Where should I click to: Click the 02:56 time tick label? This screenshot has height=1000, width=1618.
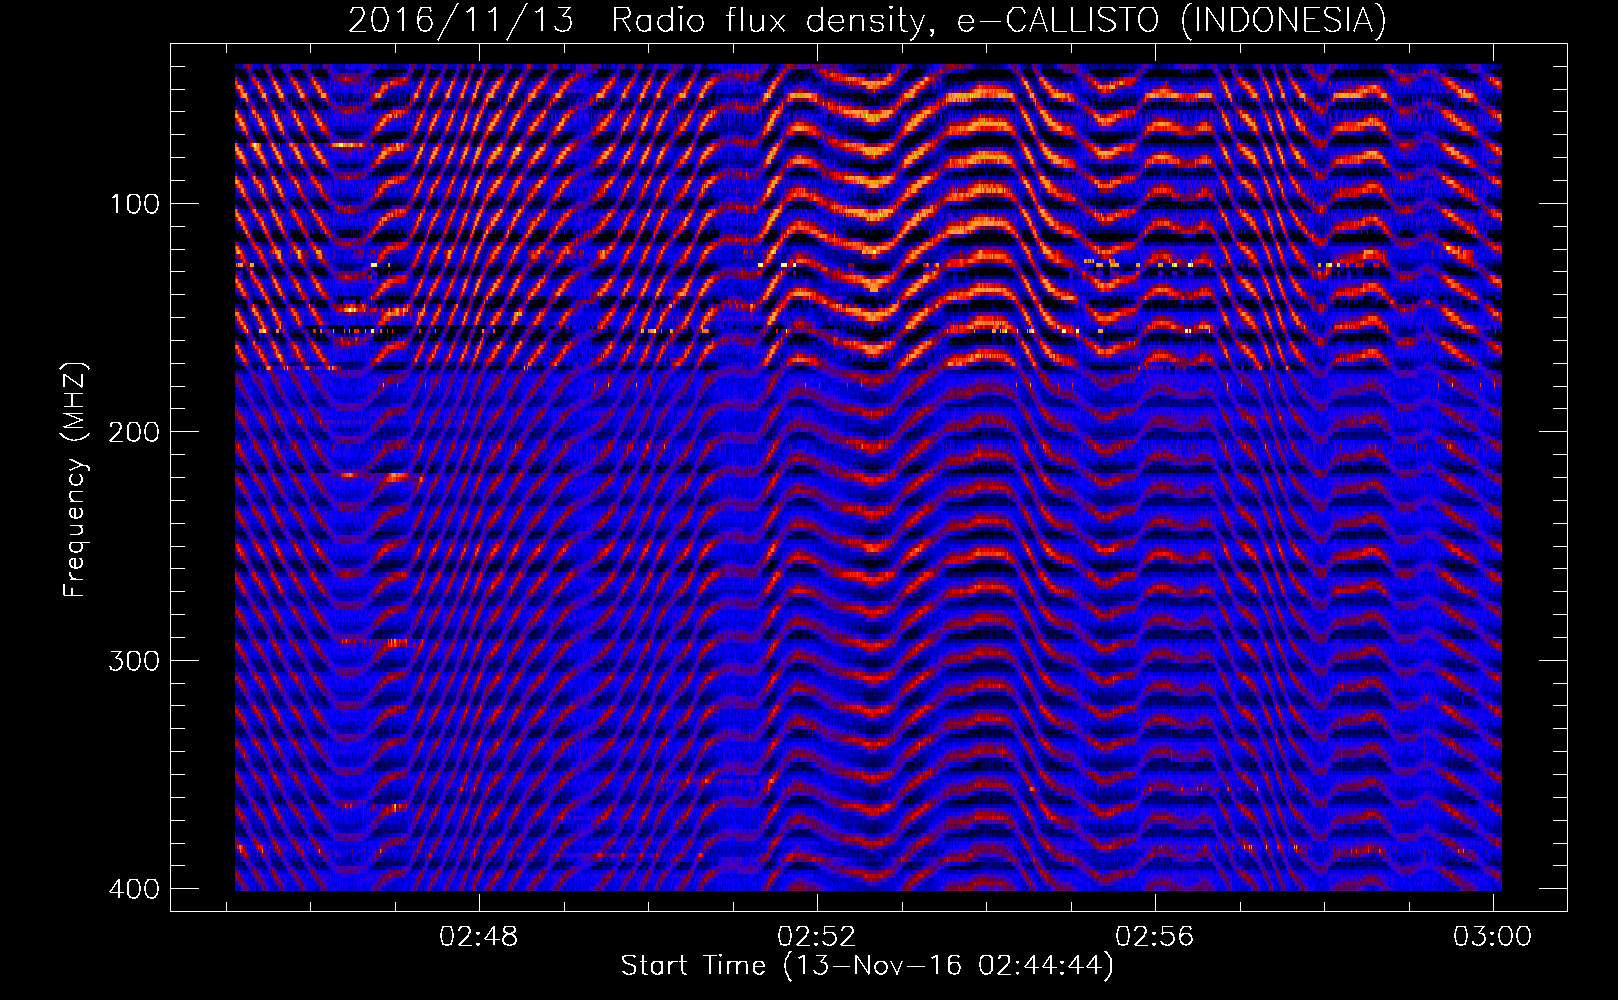[1155, 937]
